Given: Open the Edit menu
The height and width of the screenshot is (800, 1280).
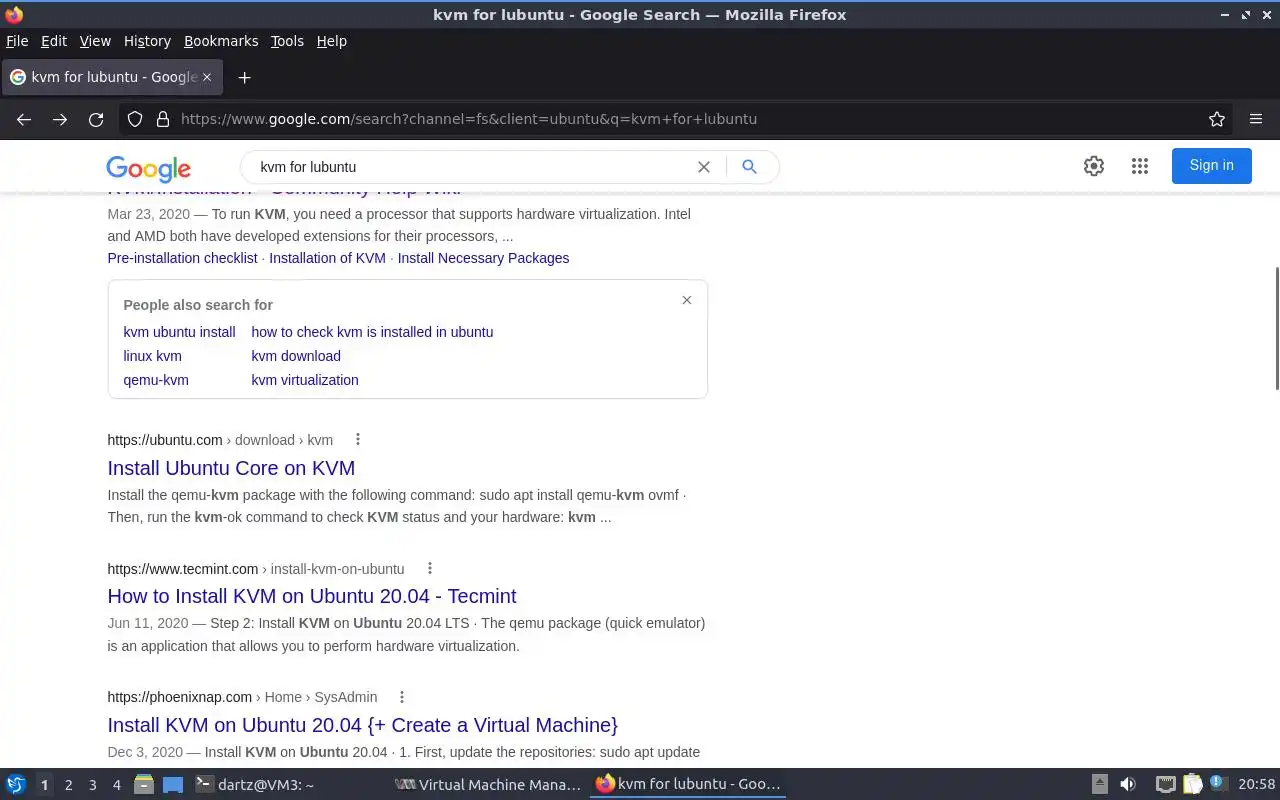Looking at the screenshot, I should (54, 41).
